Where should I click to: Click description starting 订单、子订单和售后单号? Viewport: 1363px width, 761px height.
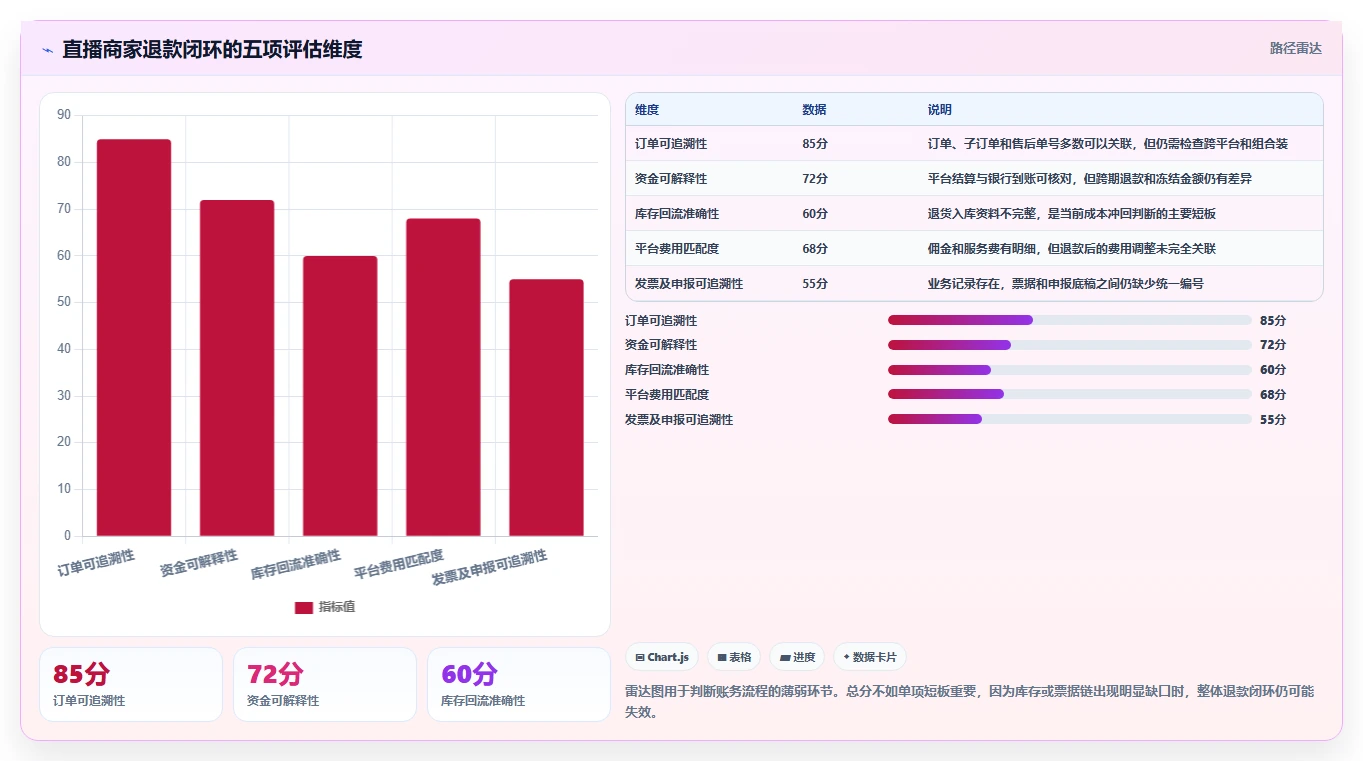(1108, 144)
